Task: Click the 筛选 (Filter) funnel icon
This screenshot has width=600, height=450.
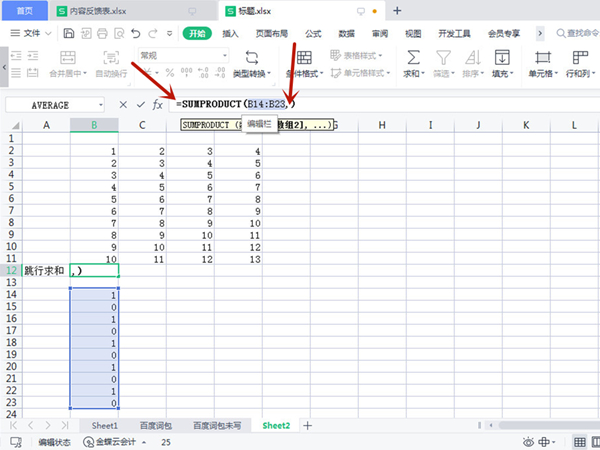Action: click(442, 58)
